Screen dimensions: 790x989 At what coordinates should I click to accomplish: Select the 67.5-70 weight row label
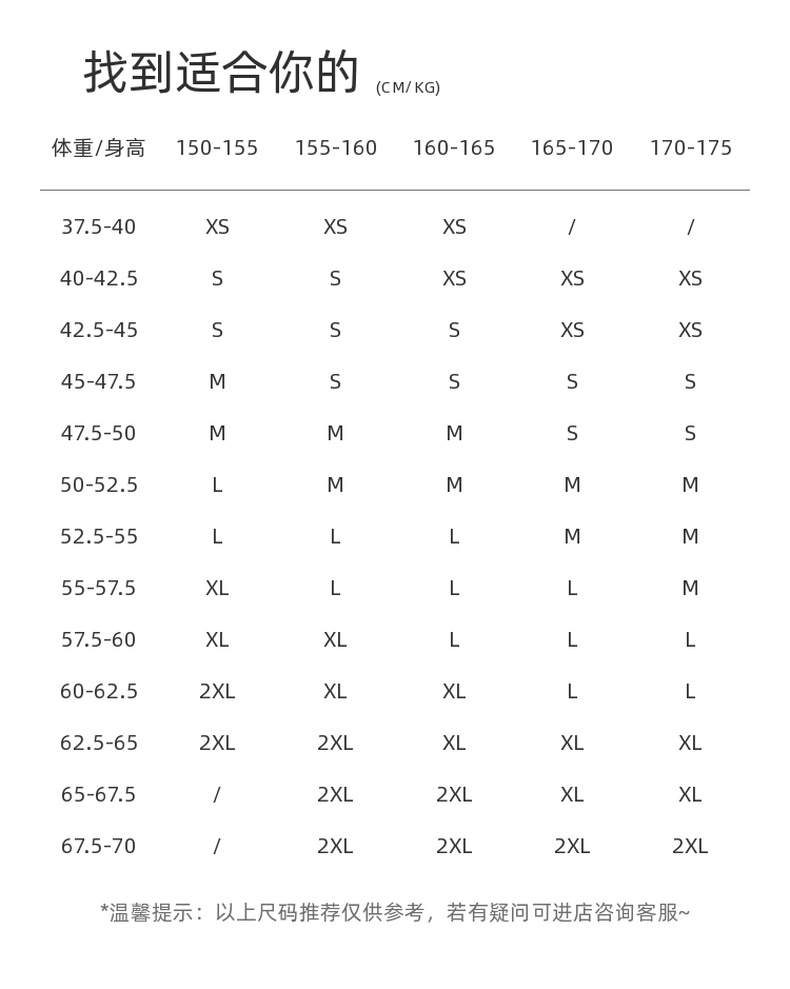[98, 846]
